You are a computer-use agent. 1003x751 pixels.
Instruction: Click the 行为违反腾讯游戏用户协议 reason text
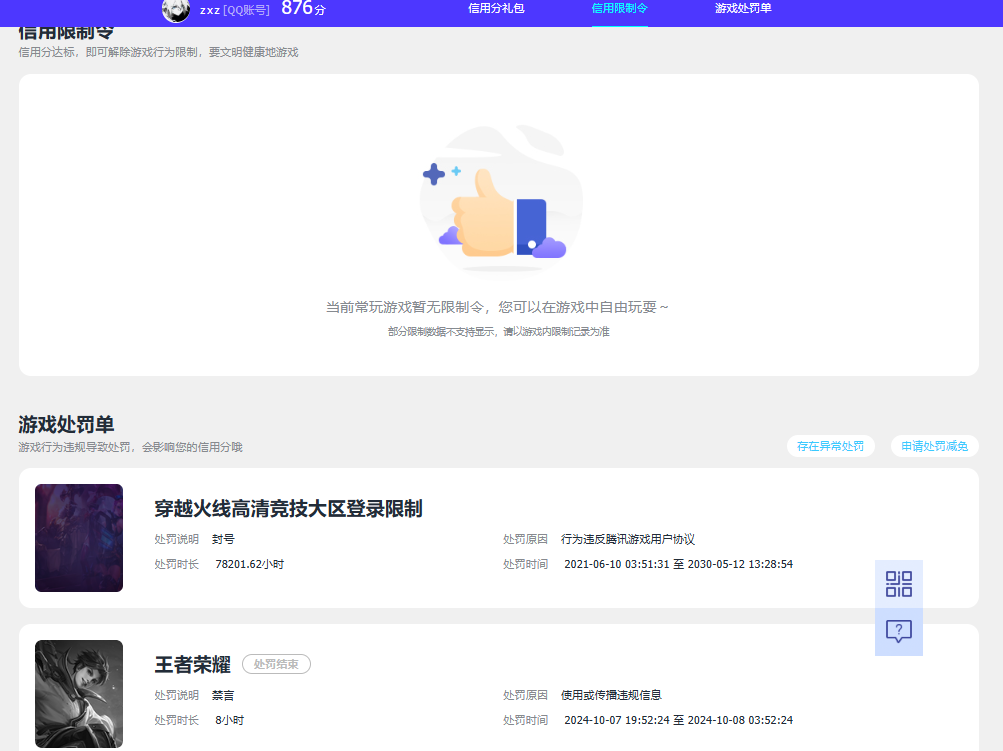[x=628, y=539]
